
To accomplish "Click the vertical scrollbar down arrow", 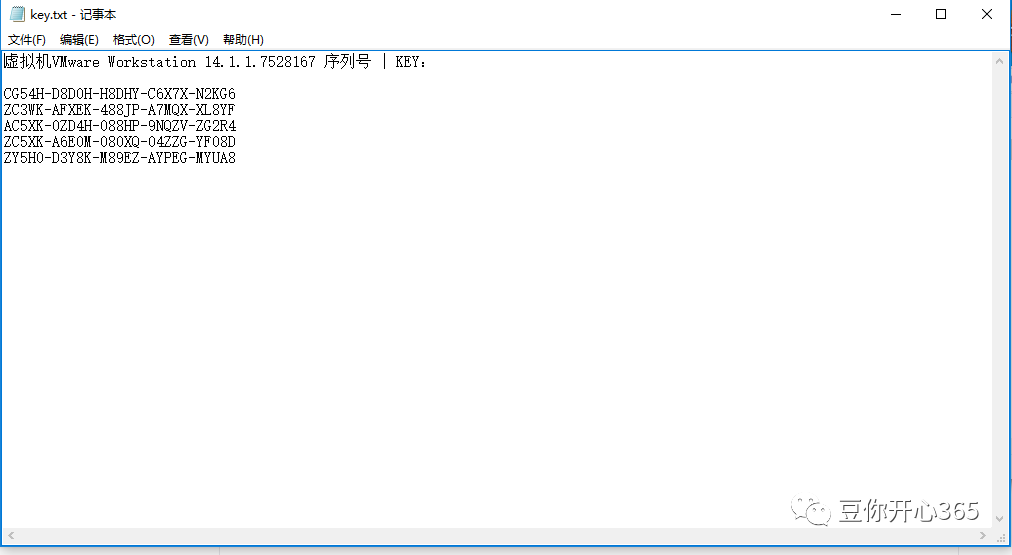I will tap(1000, 519).
